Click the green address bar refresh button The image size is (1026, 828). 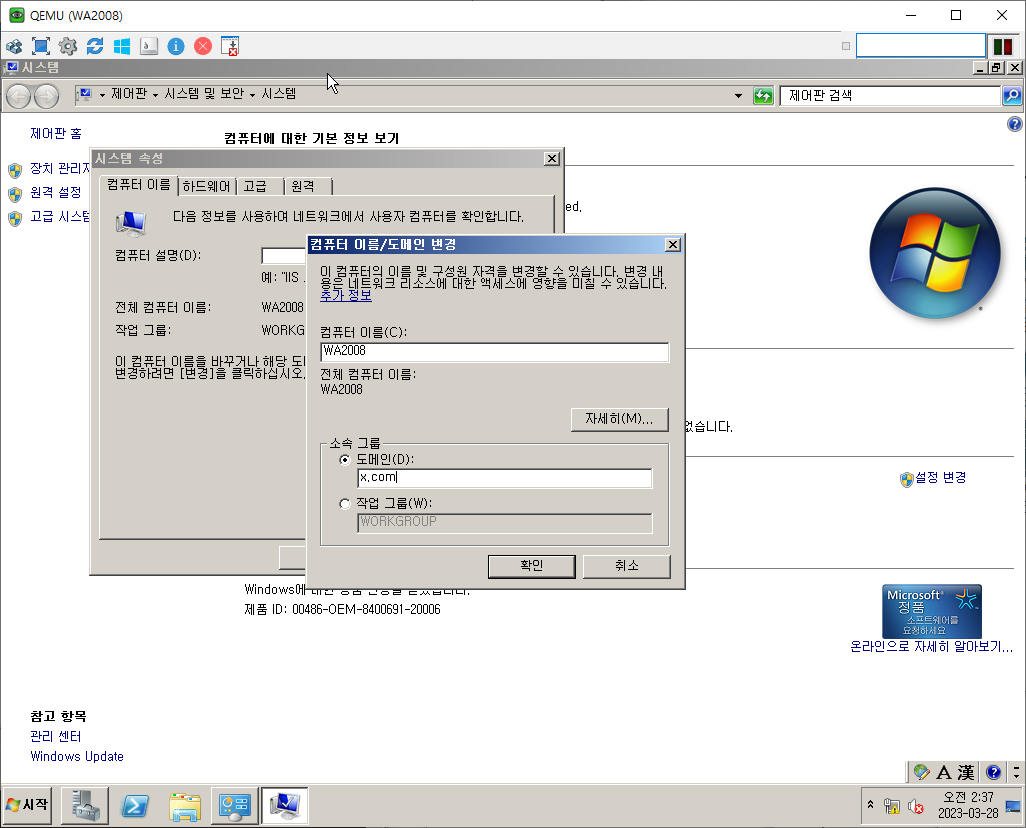[764, 96]
